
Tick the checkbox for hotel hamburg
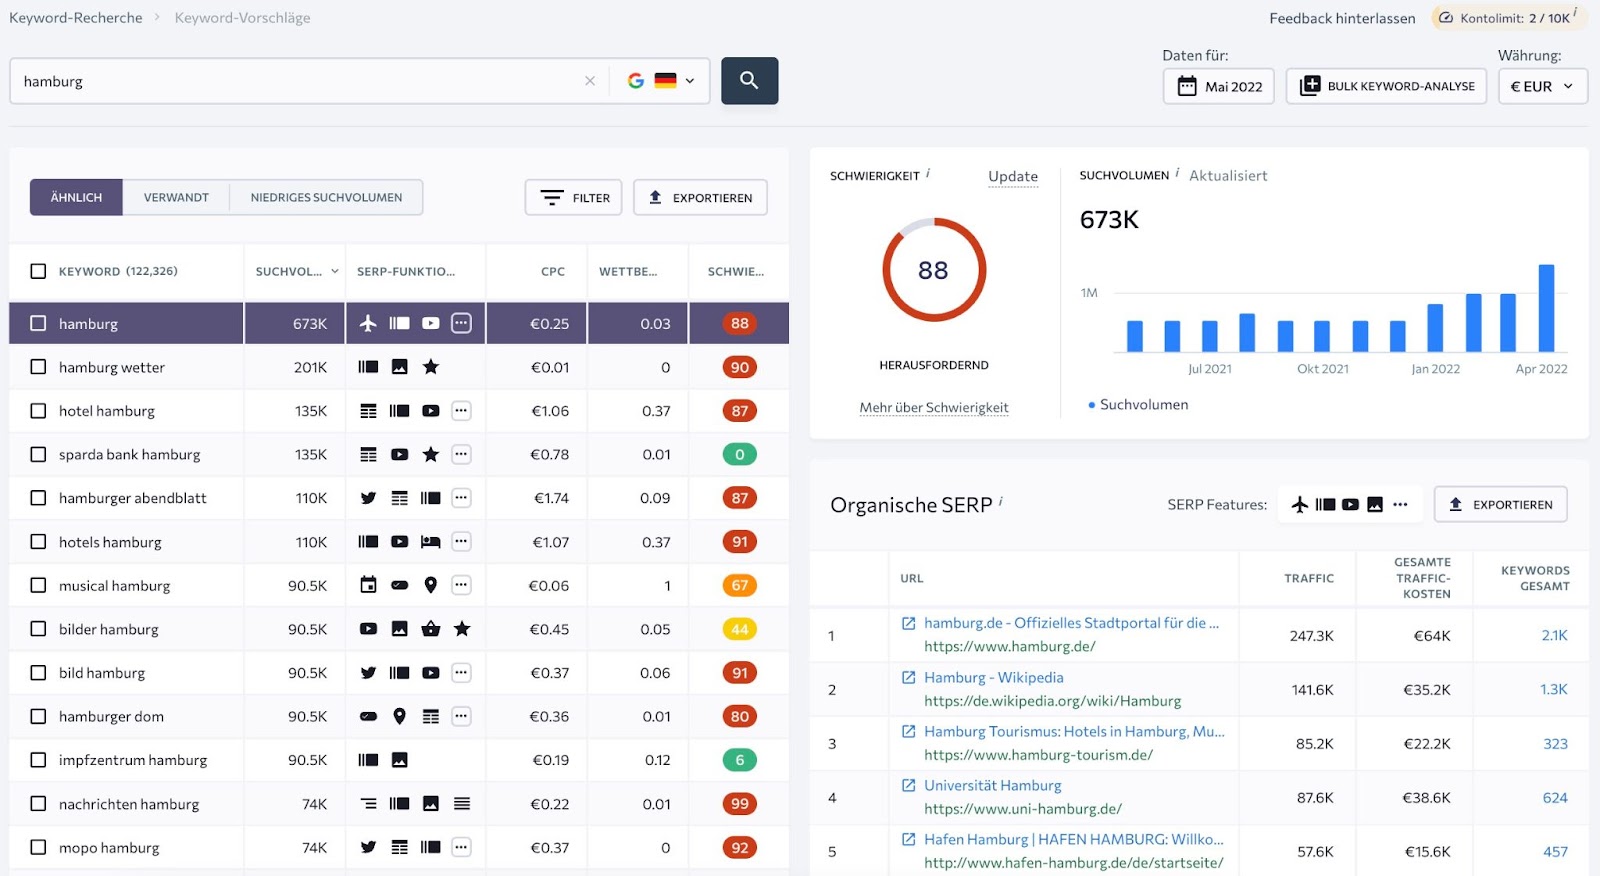(x=38, y=411)
